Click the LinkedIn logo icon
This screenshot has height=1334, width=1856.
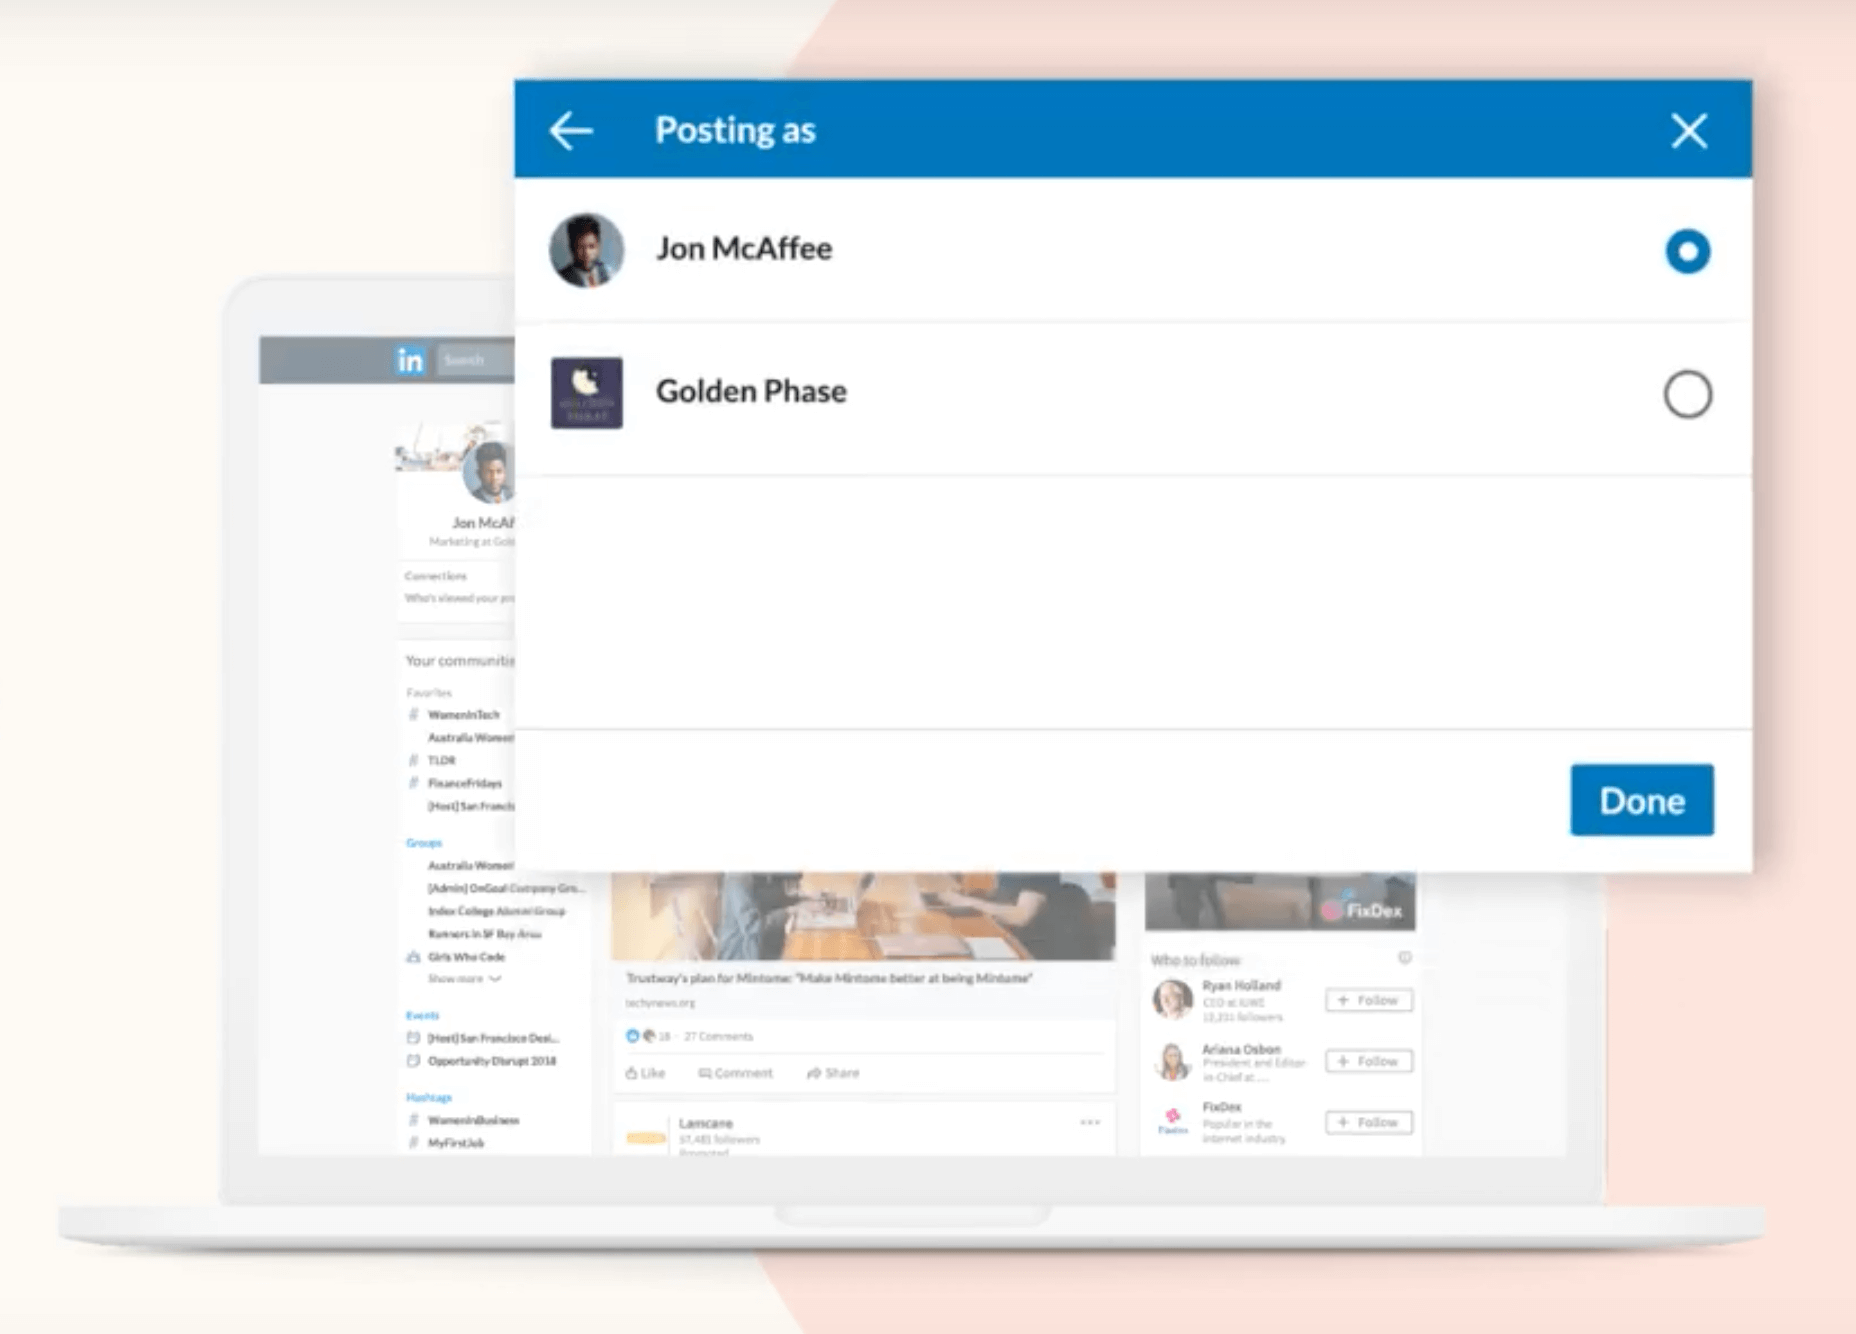(x=410, y=360)
